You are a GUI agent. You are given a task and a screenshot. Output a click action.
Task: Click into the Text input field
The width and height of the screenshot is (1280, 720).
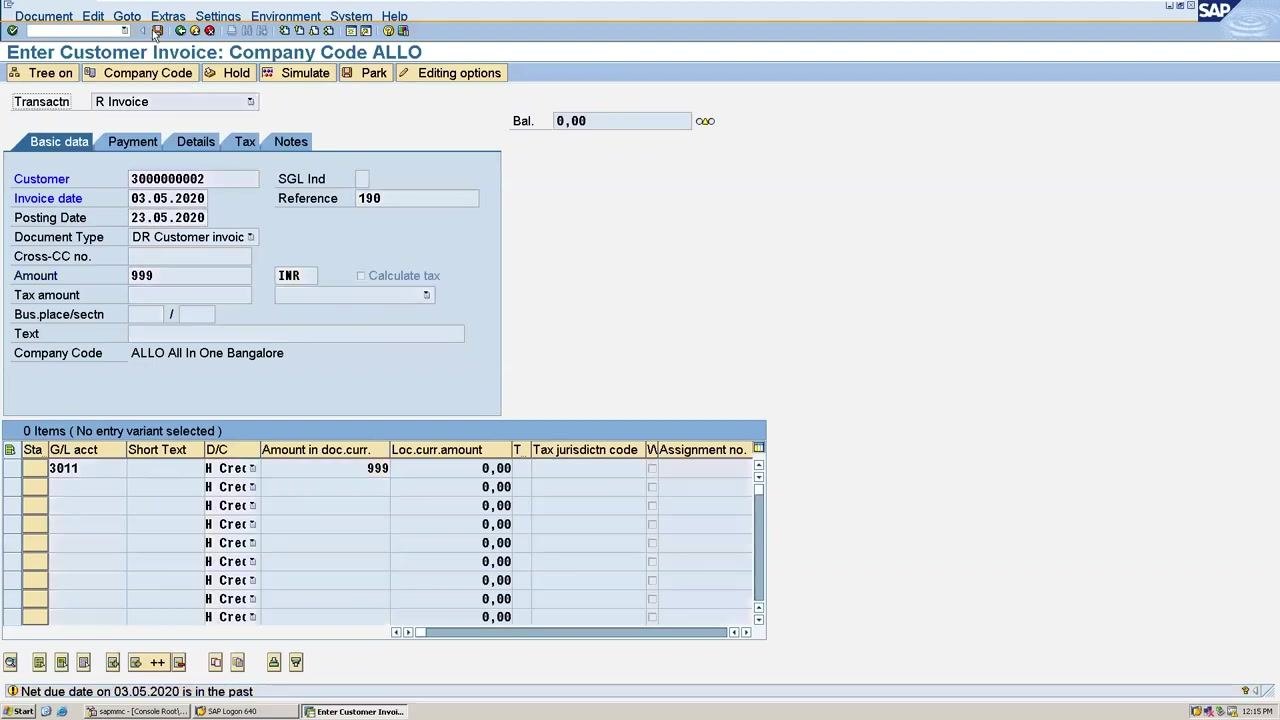[x=296, y=334]
